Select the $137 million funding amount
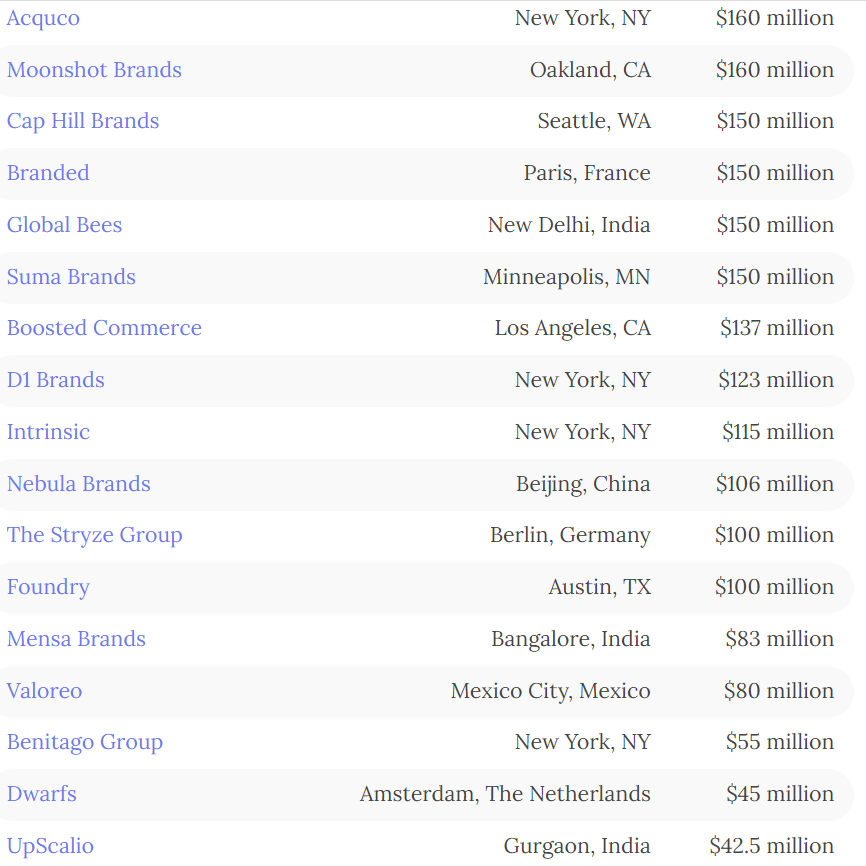 point(776,328)
